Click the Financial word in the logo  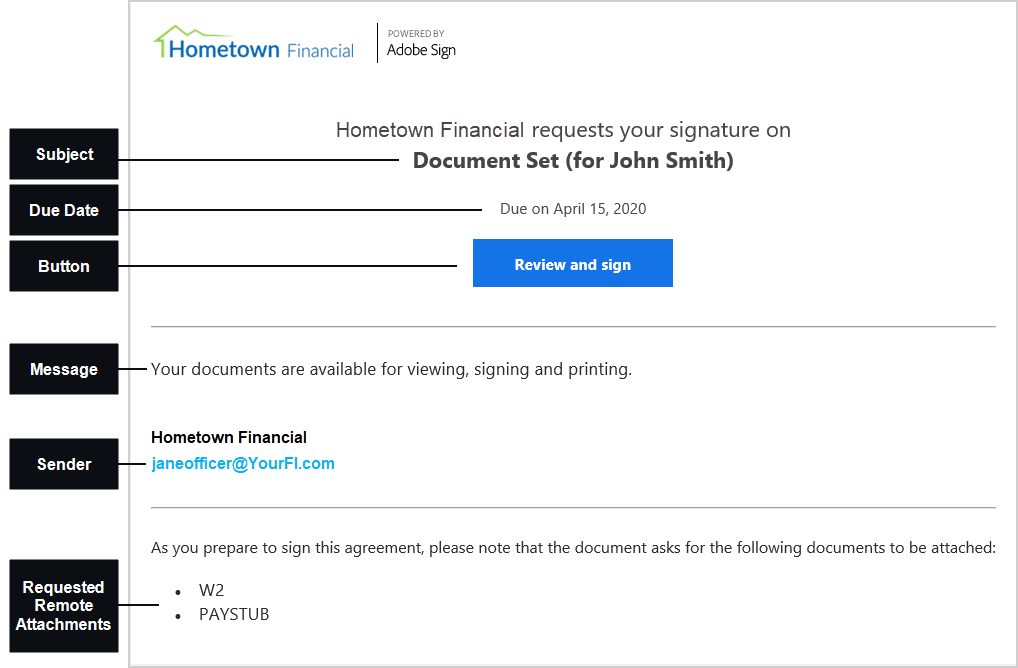(x=321, y=51)
